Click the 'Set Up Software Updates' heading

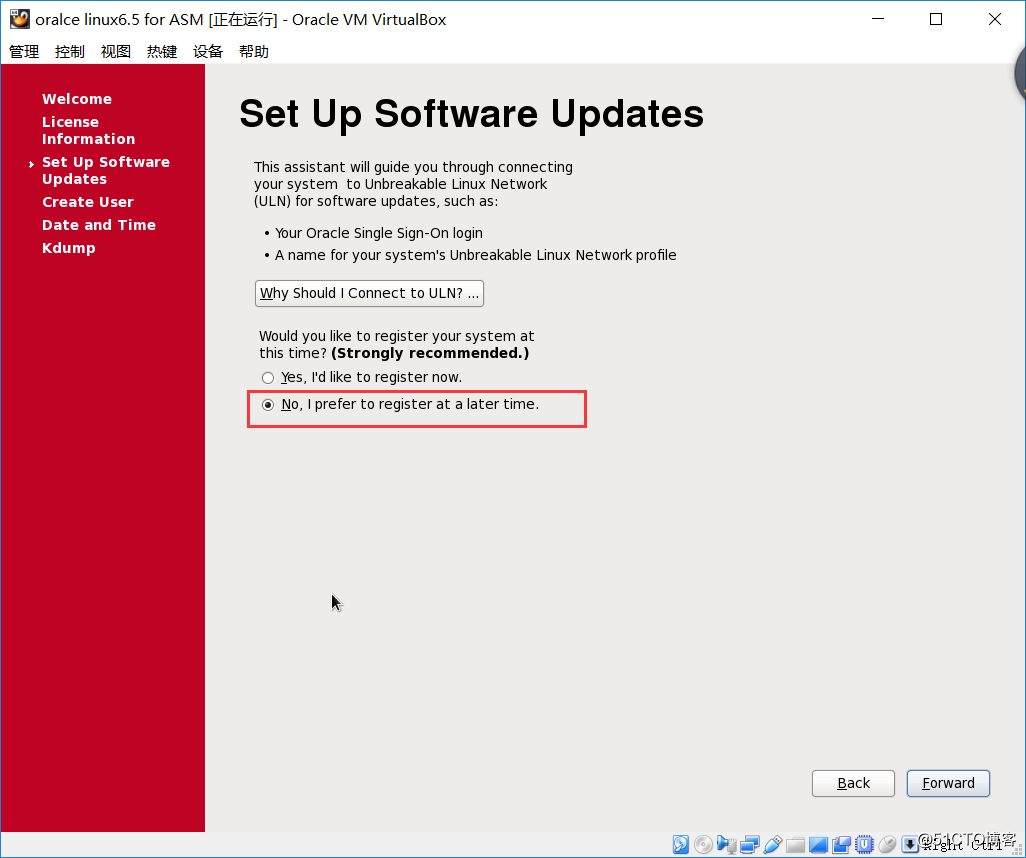(x=471, y=114)
